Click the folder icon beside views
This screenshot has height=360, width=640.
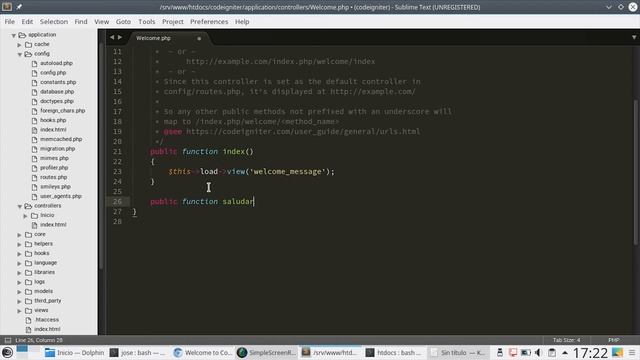coord(29,311)
